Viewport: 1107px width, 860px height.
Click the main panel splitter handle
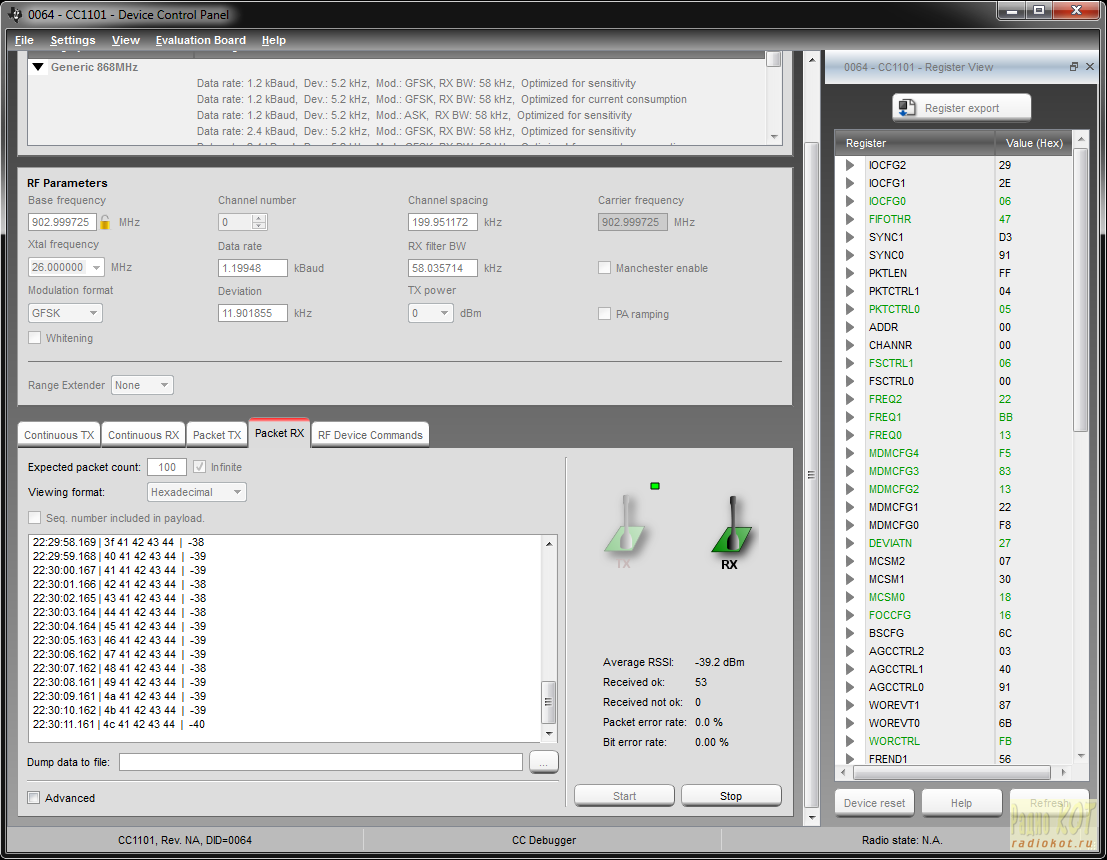click(x=811, y=474)
